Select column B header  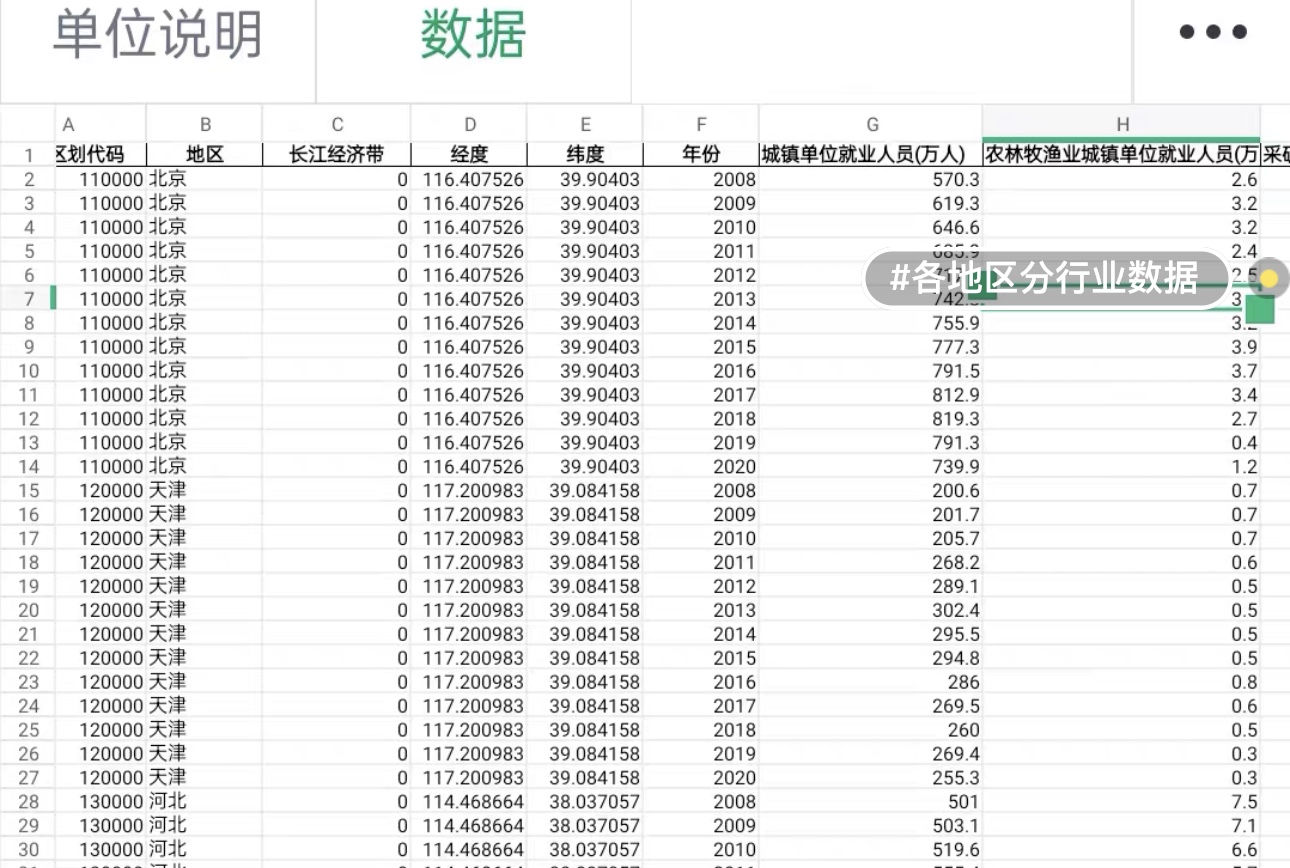point(205,124)
